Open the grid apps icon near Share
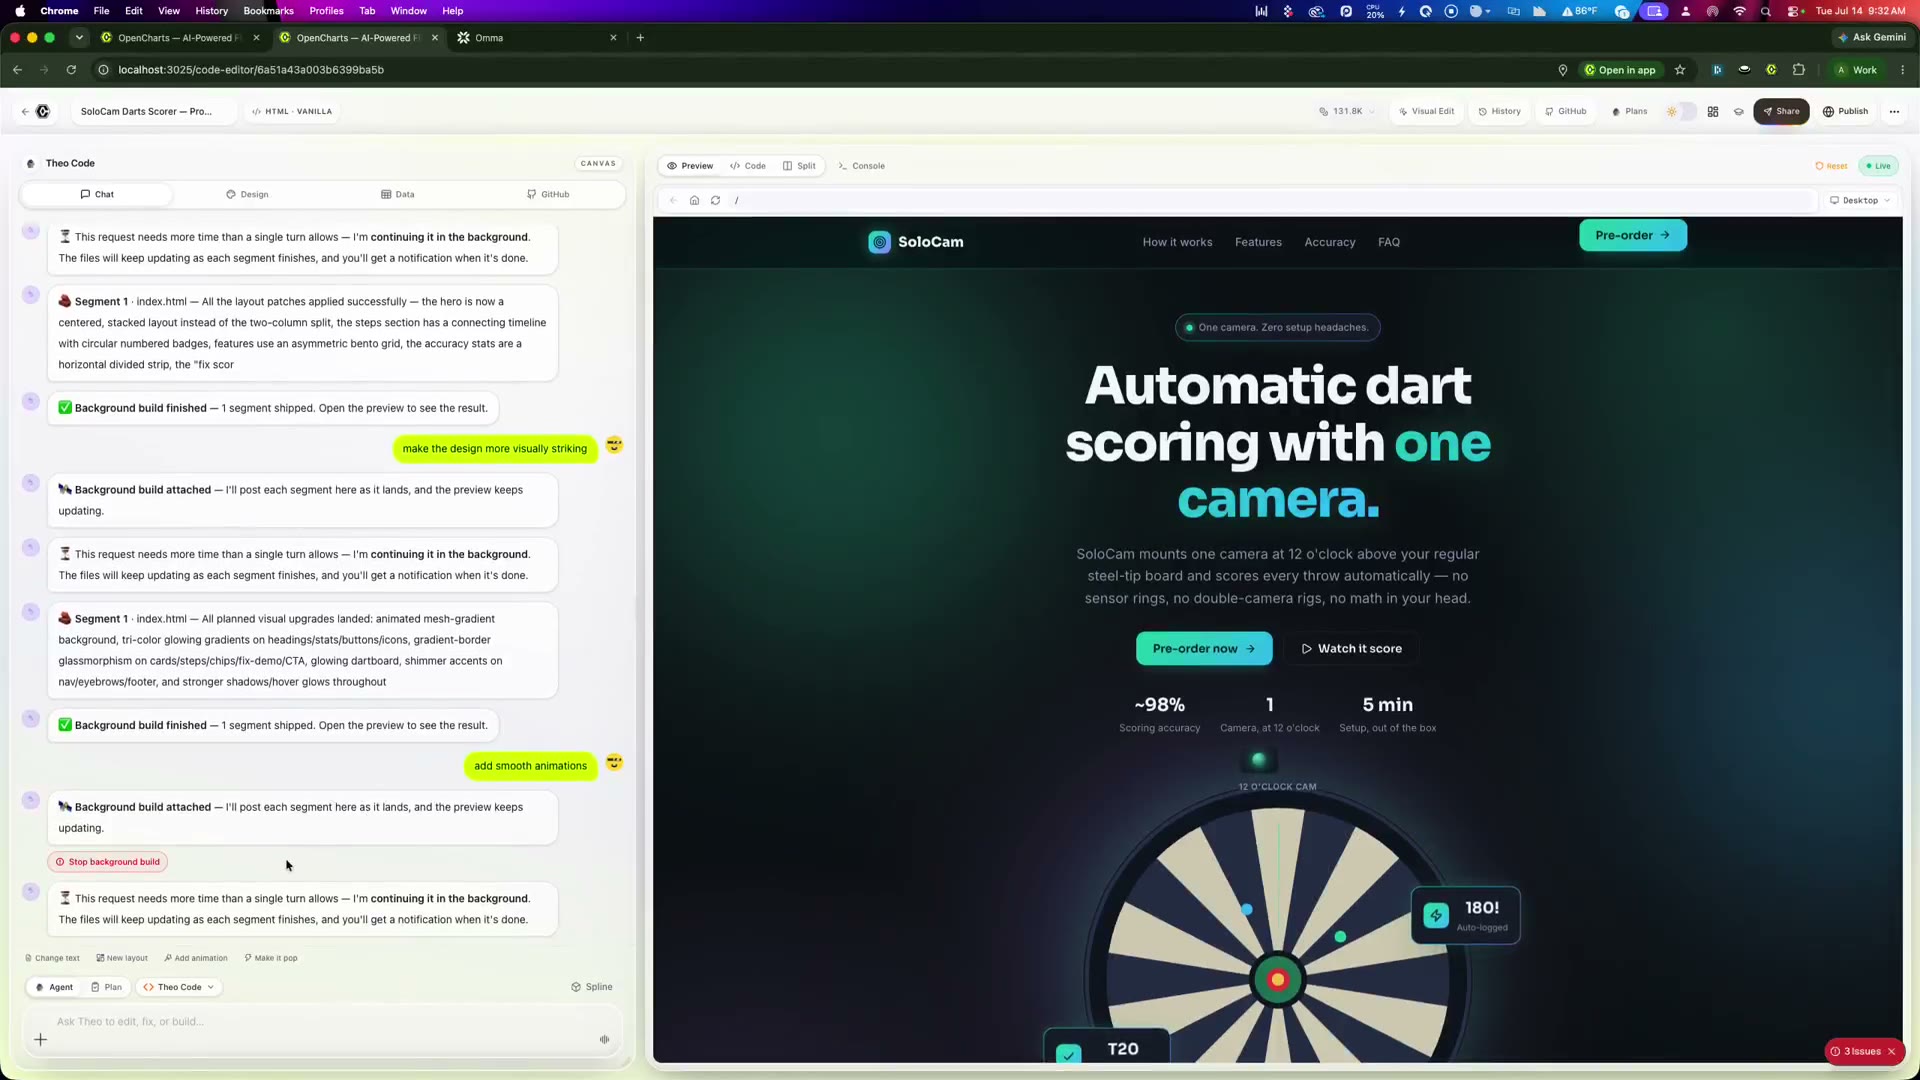Screen dimensions: 1920x1080 1713,112
